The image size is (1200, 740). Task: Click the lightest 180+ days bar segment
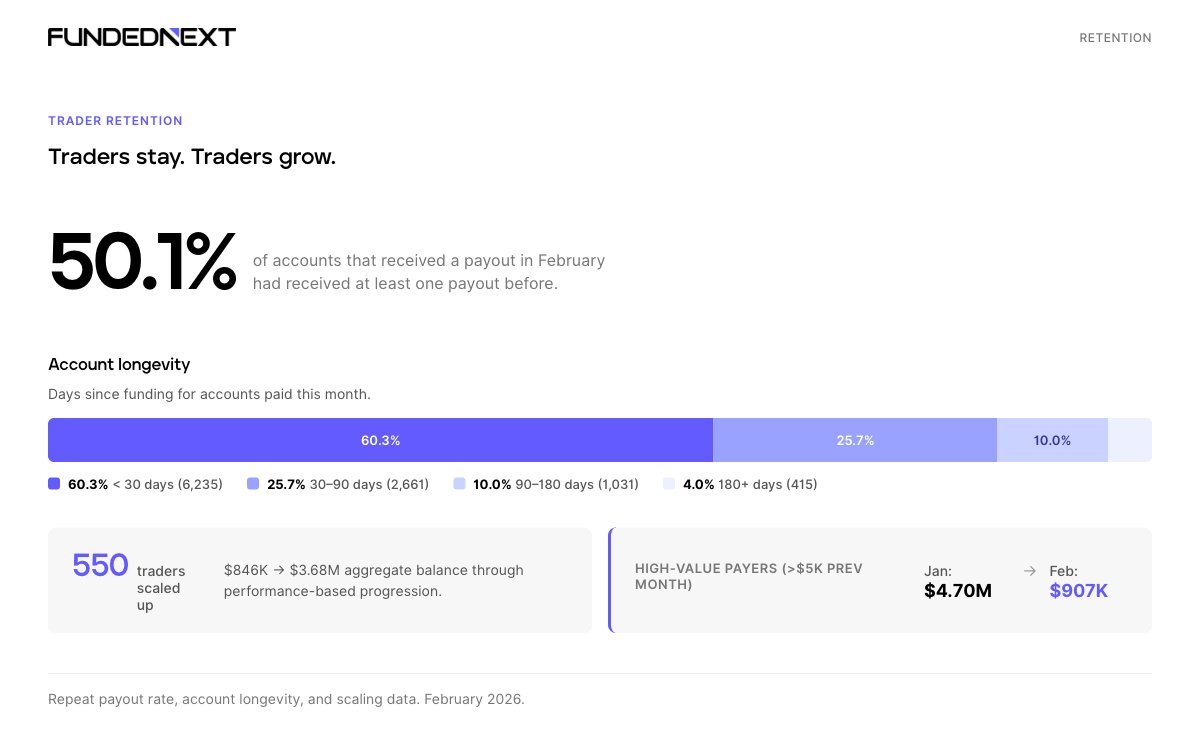tap(1130, 440)
